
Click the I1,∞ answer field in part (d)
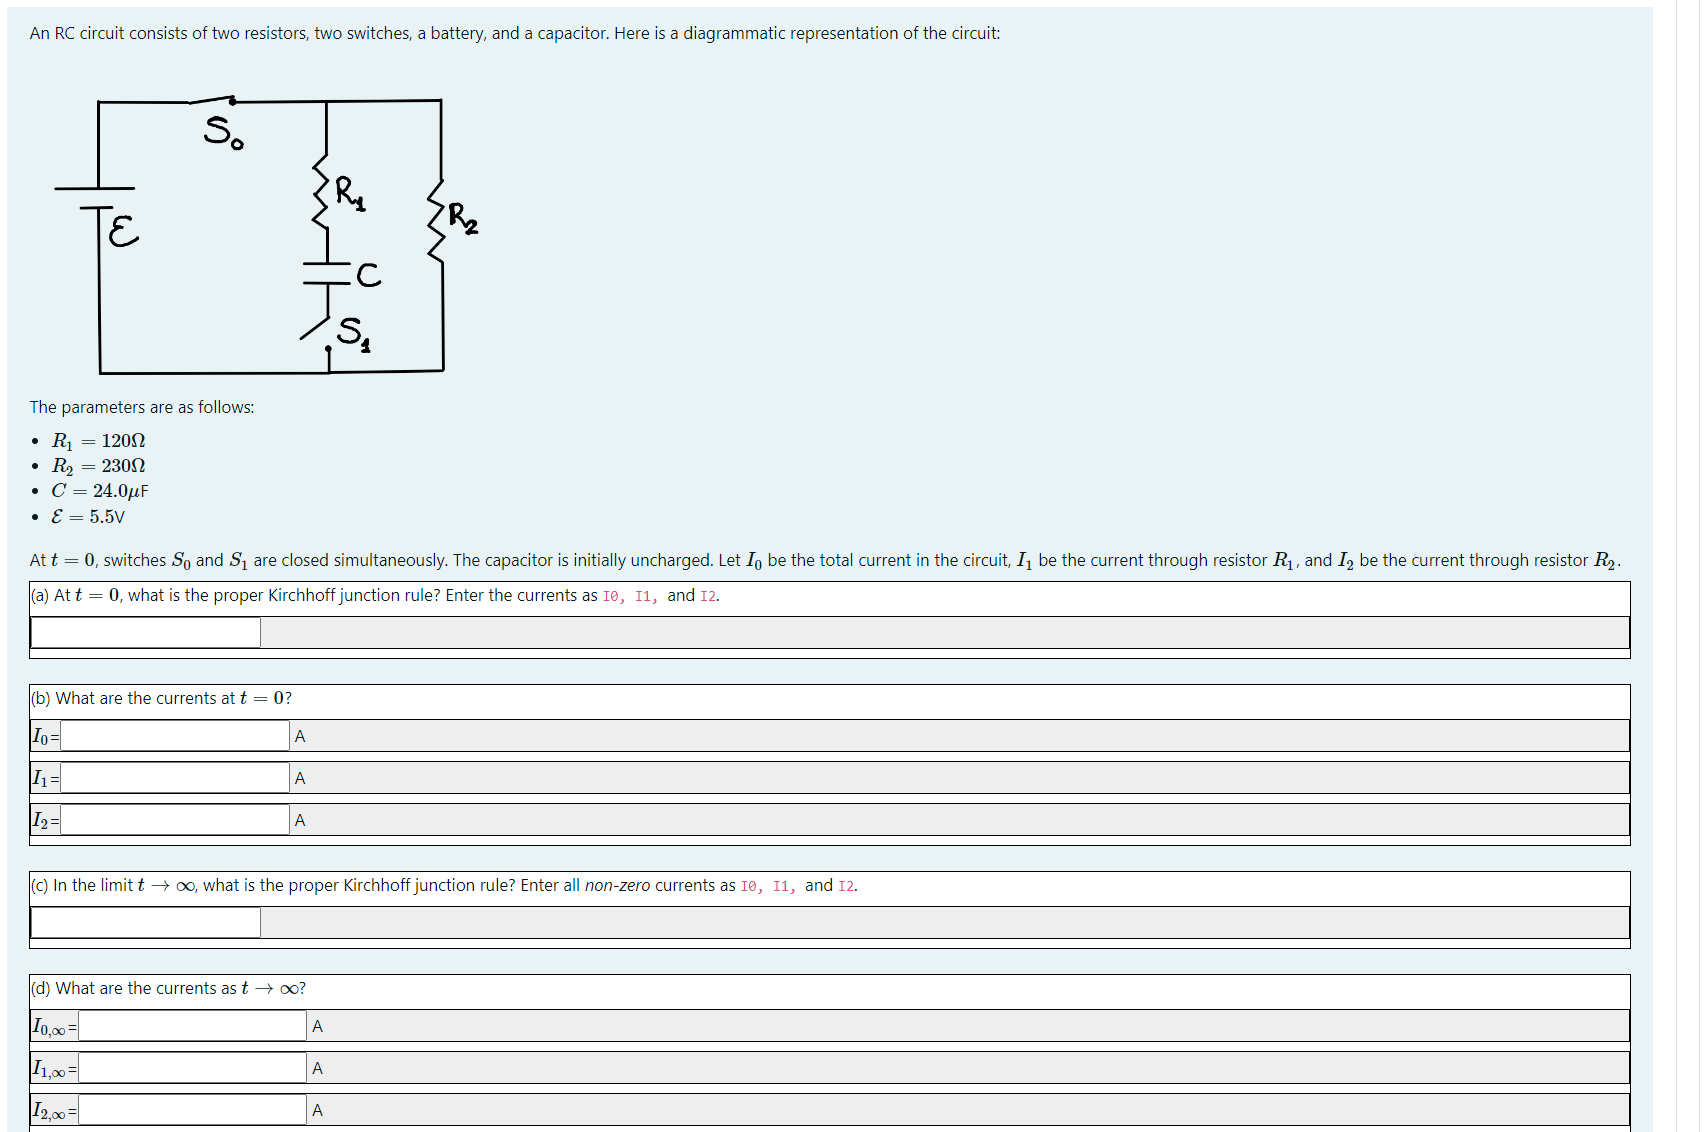pos(190,1066)
